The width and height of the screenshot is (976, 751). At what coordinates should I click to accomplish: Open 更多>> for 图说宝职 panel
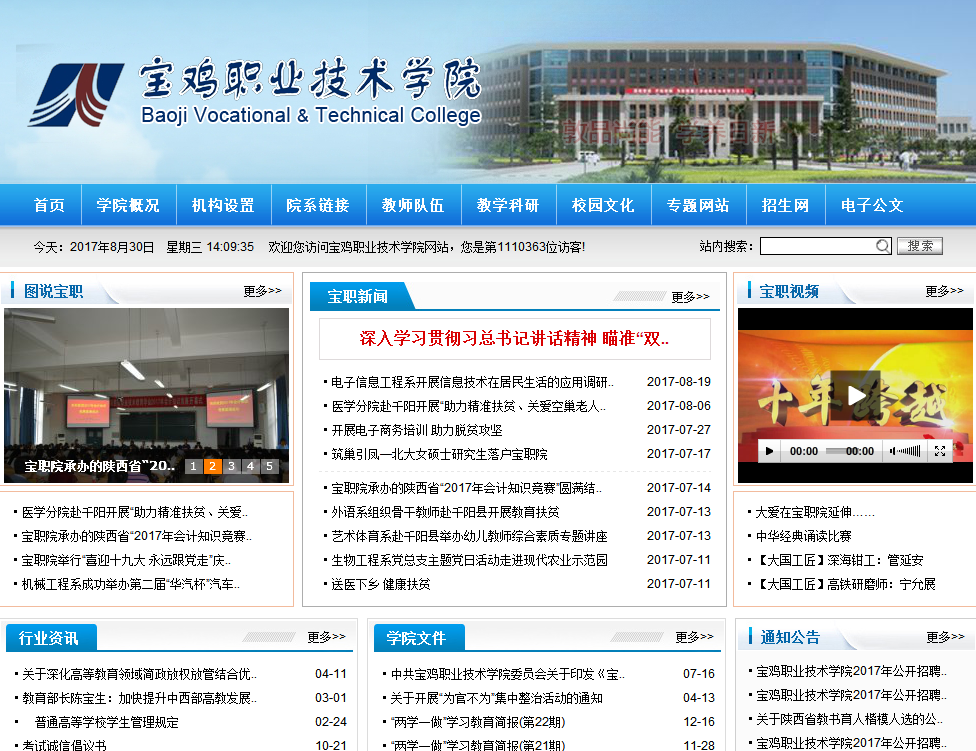click(262, 291)
